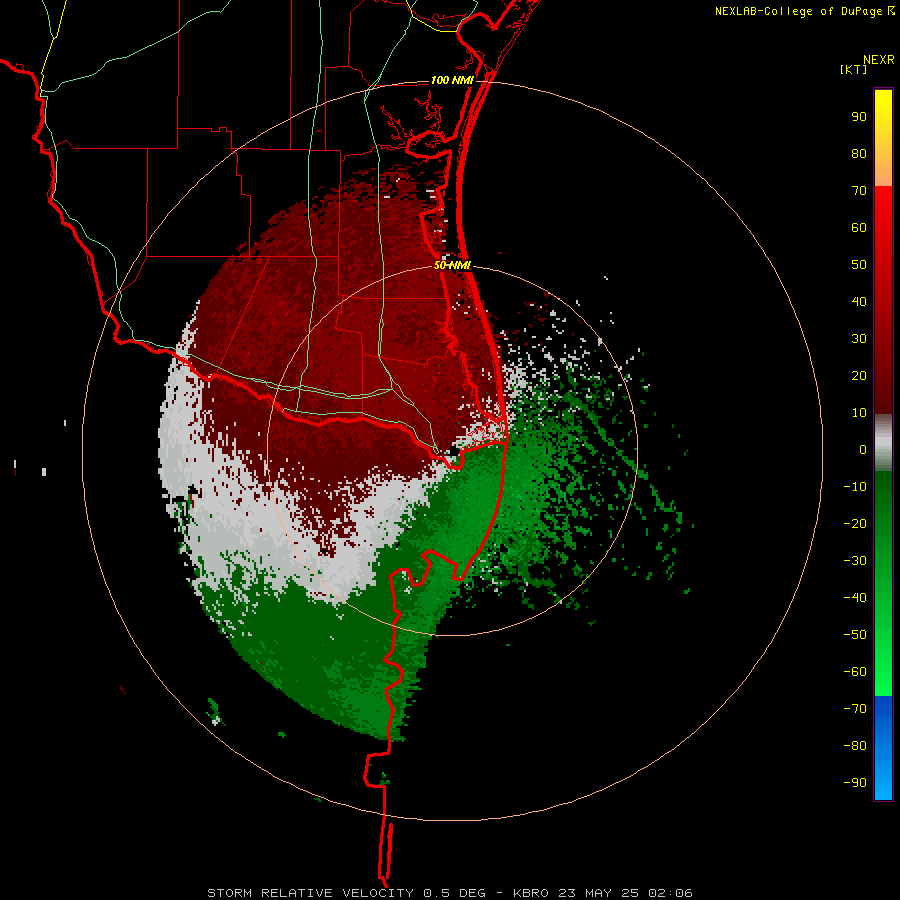Click the -80 value on the velocity scale
This screenshot has height=900, width=900.
point(855,746)
